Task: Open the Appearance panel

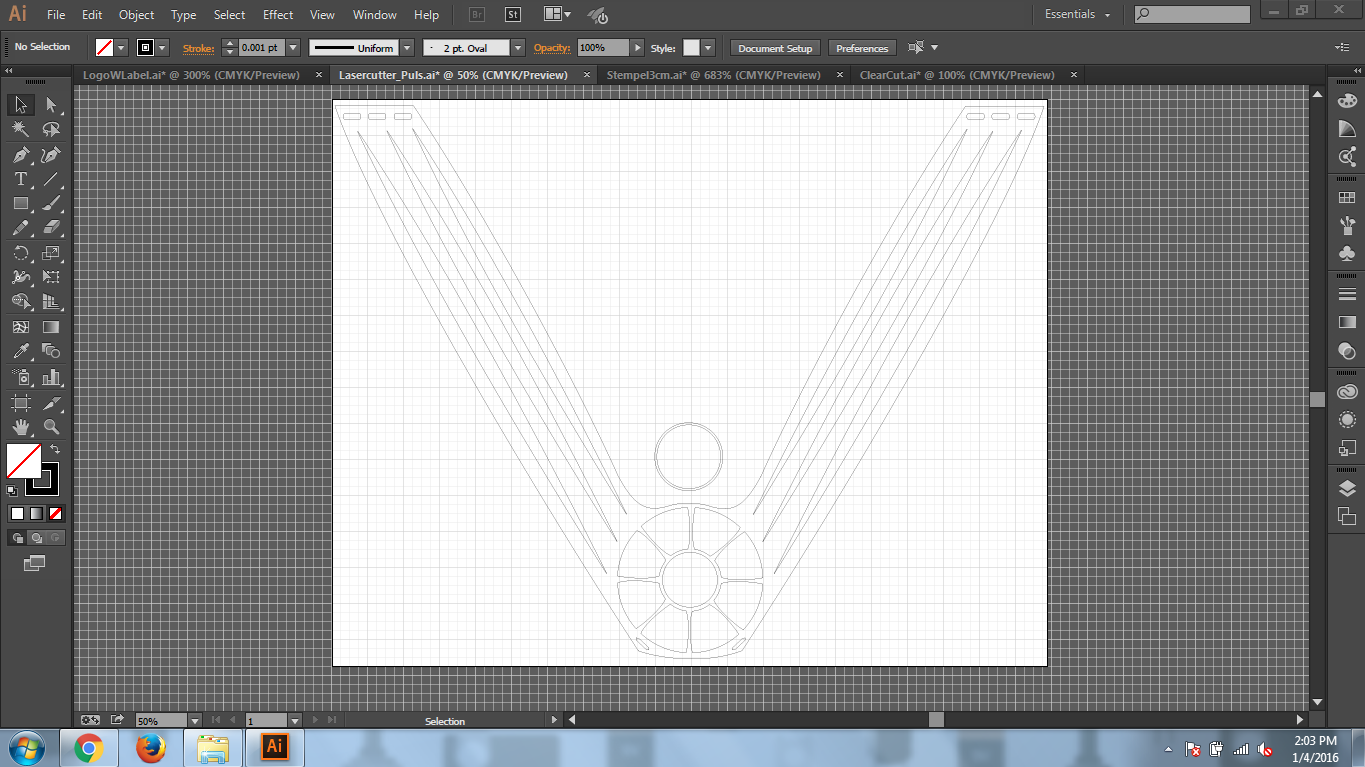Action: [1347, 420]
